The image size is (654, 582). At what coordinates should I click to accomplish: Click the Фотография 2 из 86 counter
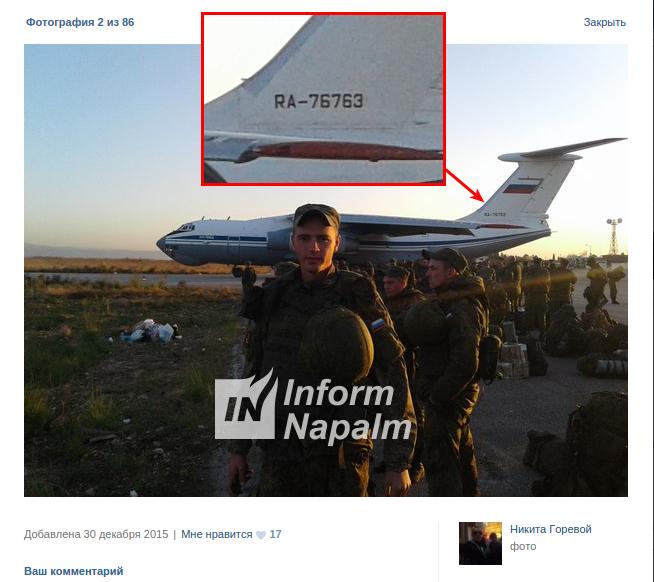coord(80,23)
